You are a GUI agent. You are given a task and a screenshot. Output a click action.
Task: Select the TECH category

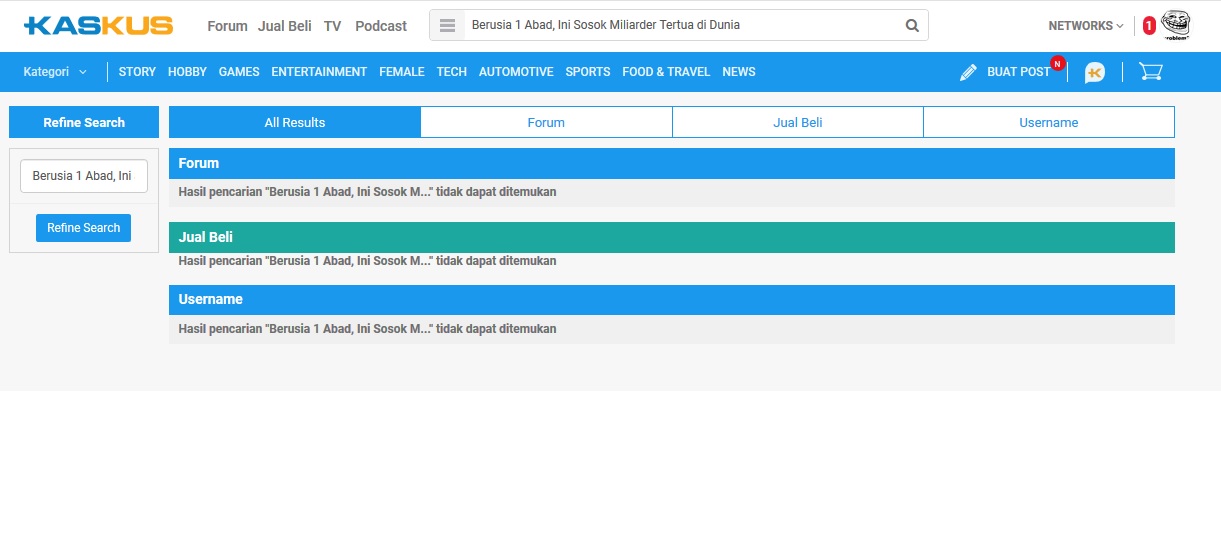452,72
